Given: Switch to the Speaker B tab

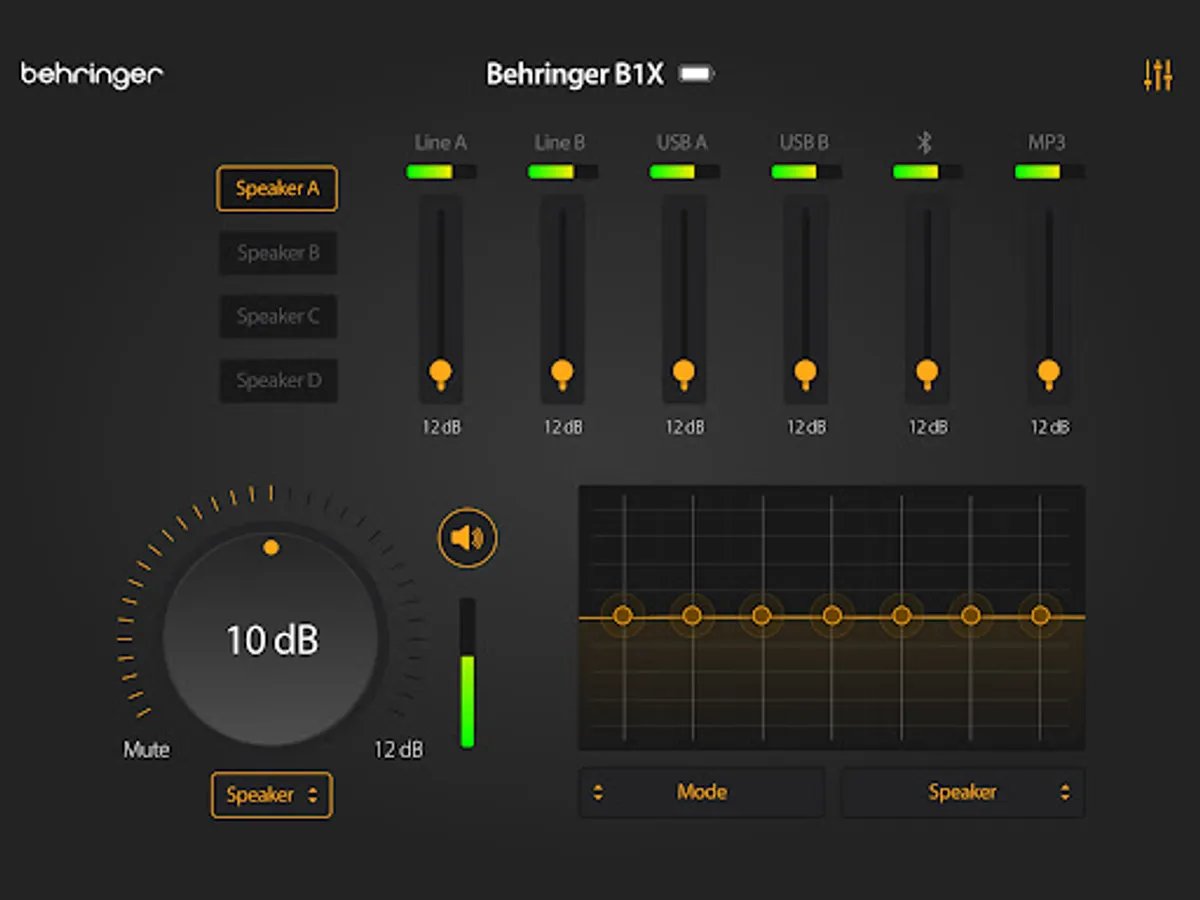Looking at the screenshot, I should [x=277, y=253].
